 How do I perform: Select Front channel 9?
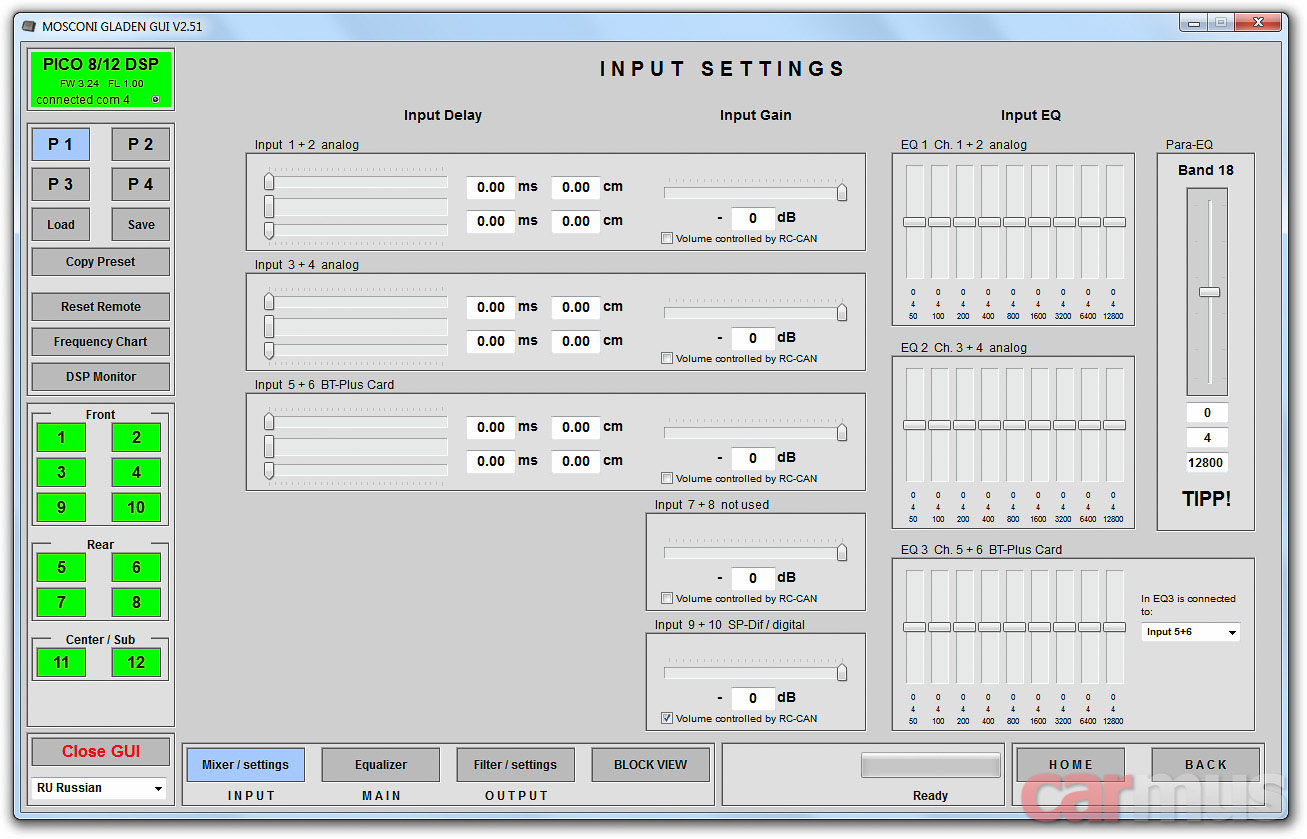(x=61, y=507)
